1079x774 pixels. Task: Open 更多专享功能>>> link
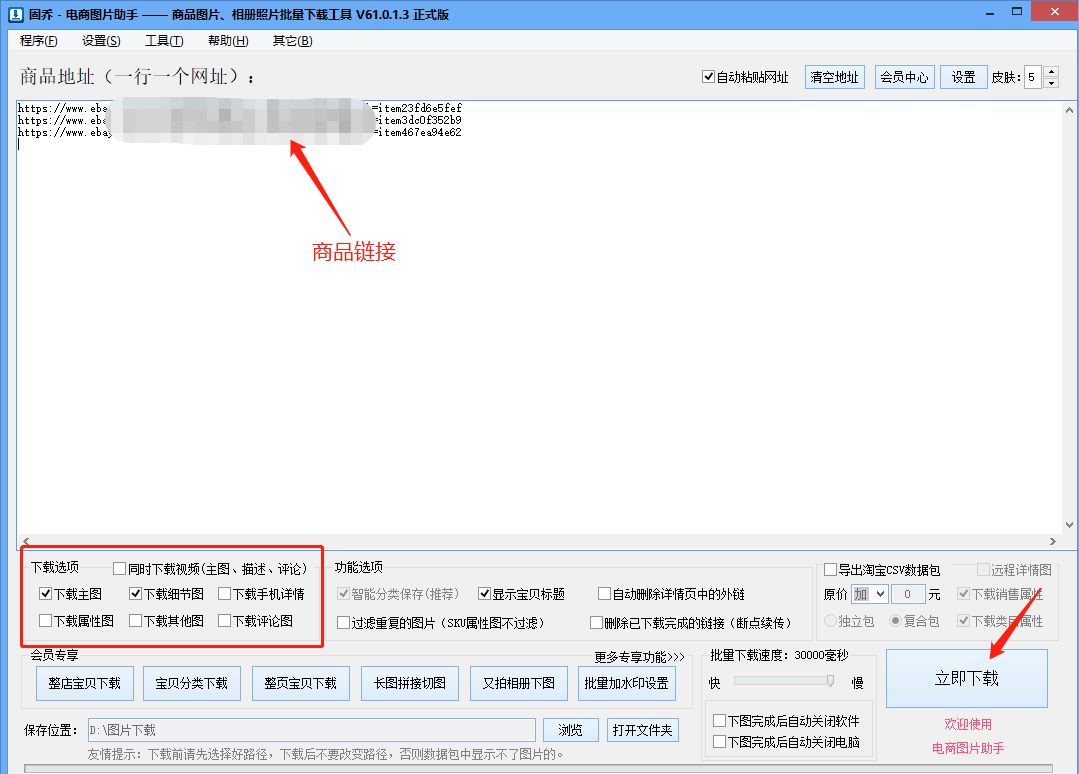click(639, 657)
